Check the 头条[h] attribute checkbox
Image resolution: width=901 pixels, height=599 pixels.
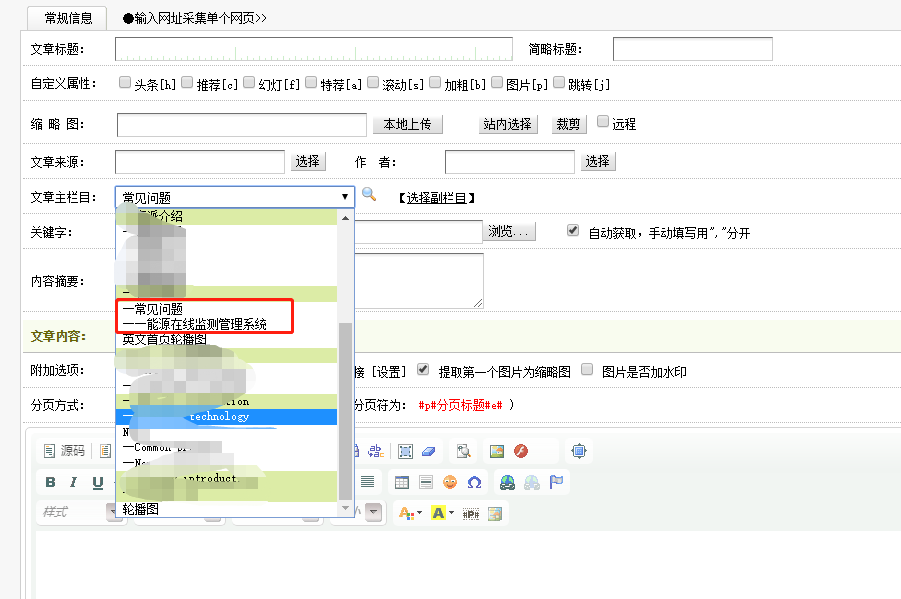pos(125,83)
